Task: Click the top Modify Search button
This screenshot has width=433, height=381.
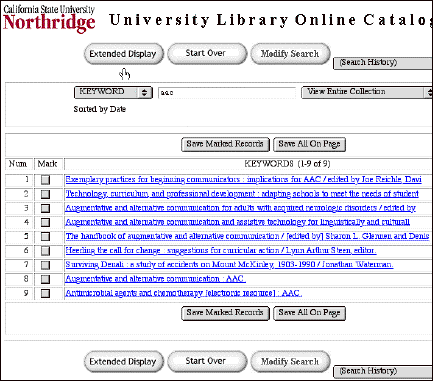Action: 290,53
